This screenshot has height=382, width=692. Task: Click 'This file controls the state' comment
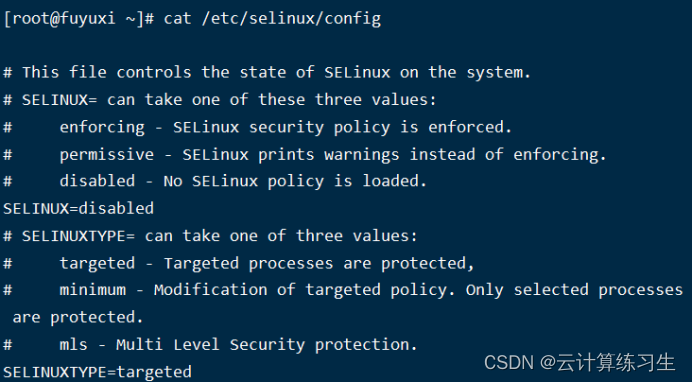click(x=154, y=72)
